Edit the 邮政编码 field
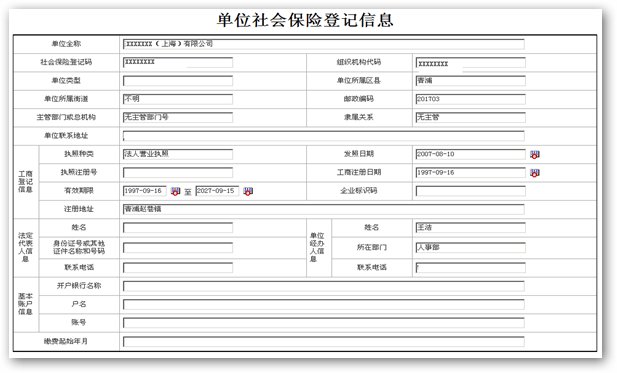This screenshot has width=617, height=373. pyautogui.click(x=471, y=99)
